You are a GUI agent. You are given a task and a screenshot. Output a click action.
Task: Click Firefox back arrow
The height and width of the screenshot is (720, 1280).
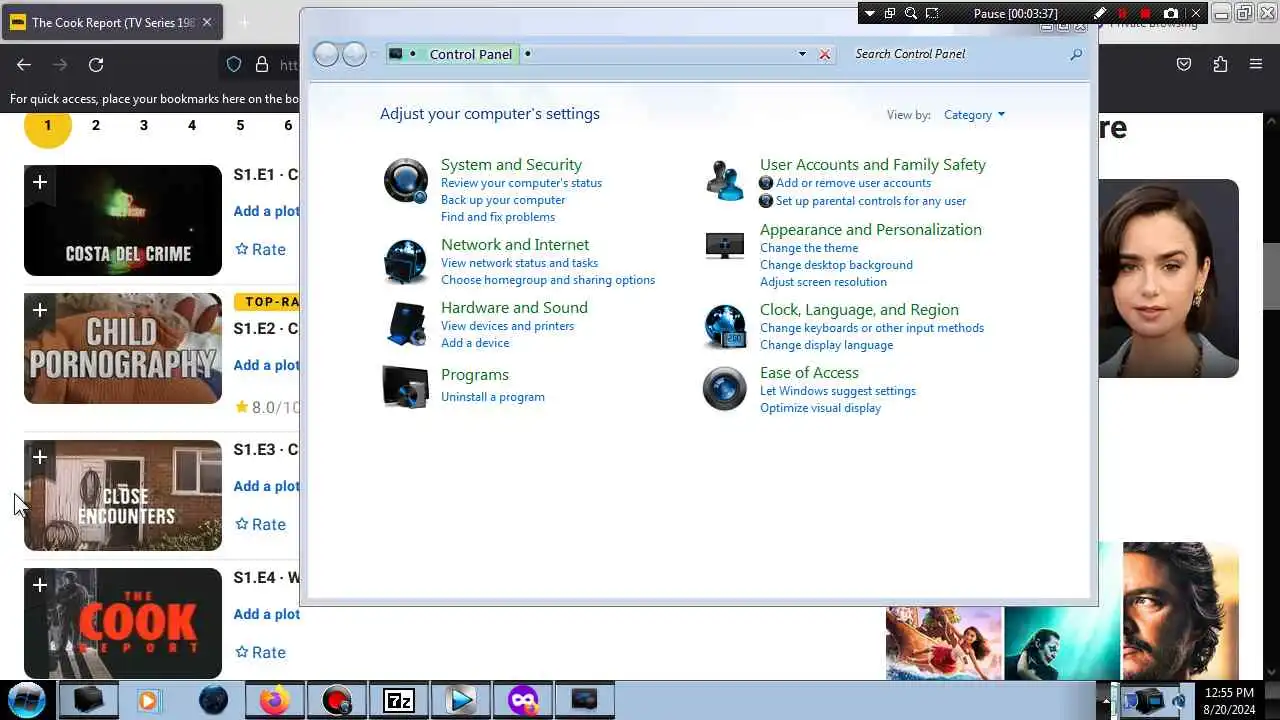pos(24,64)
